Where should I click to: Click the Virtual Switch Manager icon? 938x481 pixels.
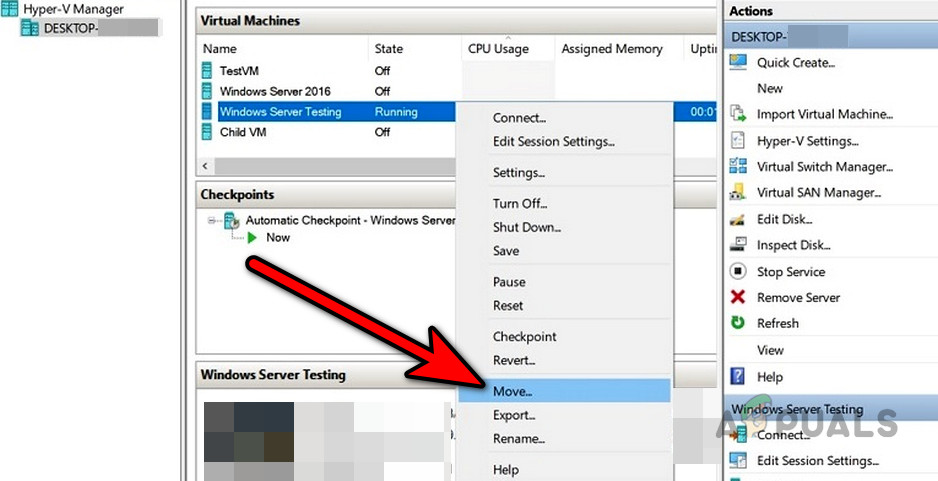pos(738,166)
